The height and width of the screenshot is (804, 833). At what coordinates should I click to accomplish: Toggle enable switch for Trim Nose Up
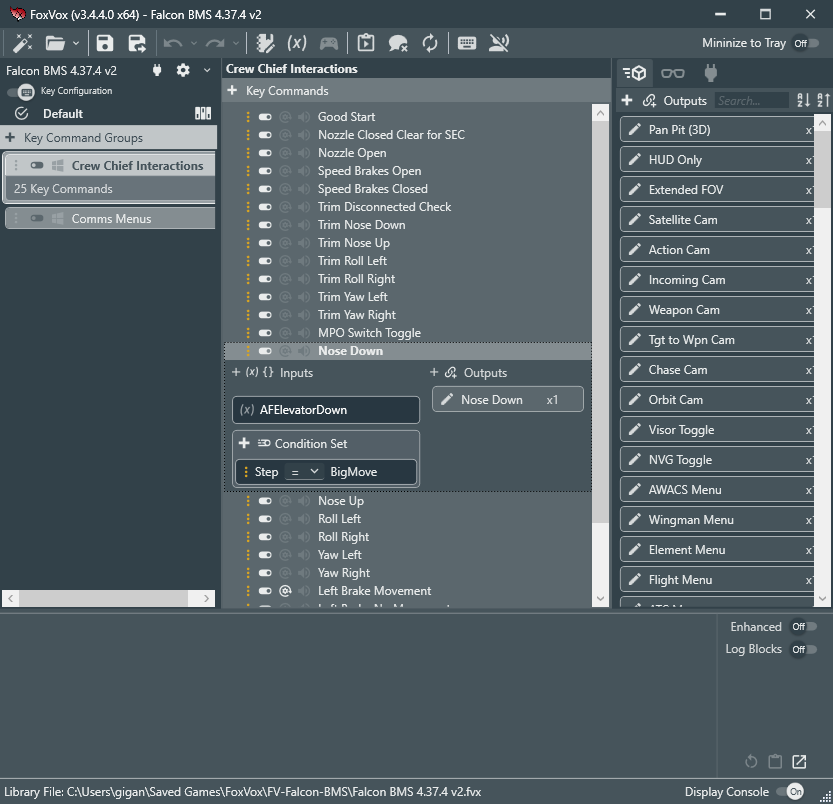[x=265, y=243]
